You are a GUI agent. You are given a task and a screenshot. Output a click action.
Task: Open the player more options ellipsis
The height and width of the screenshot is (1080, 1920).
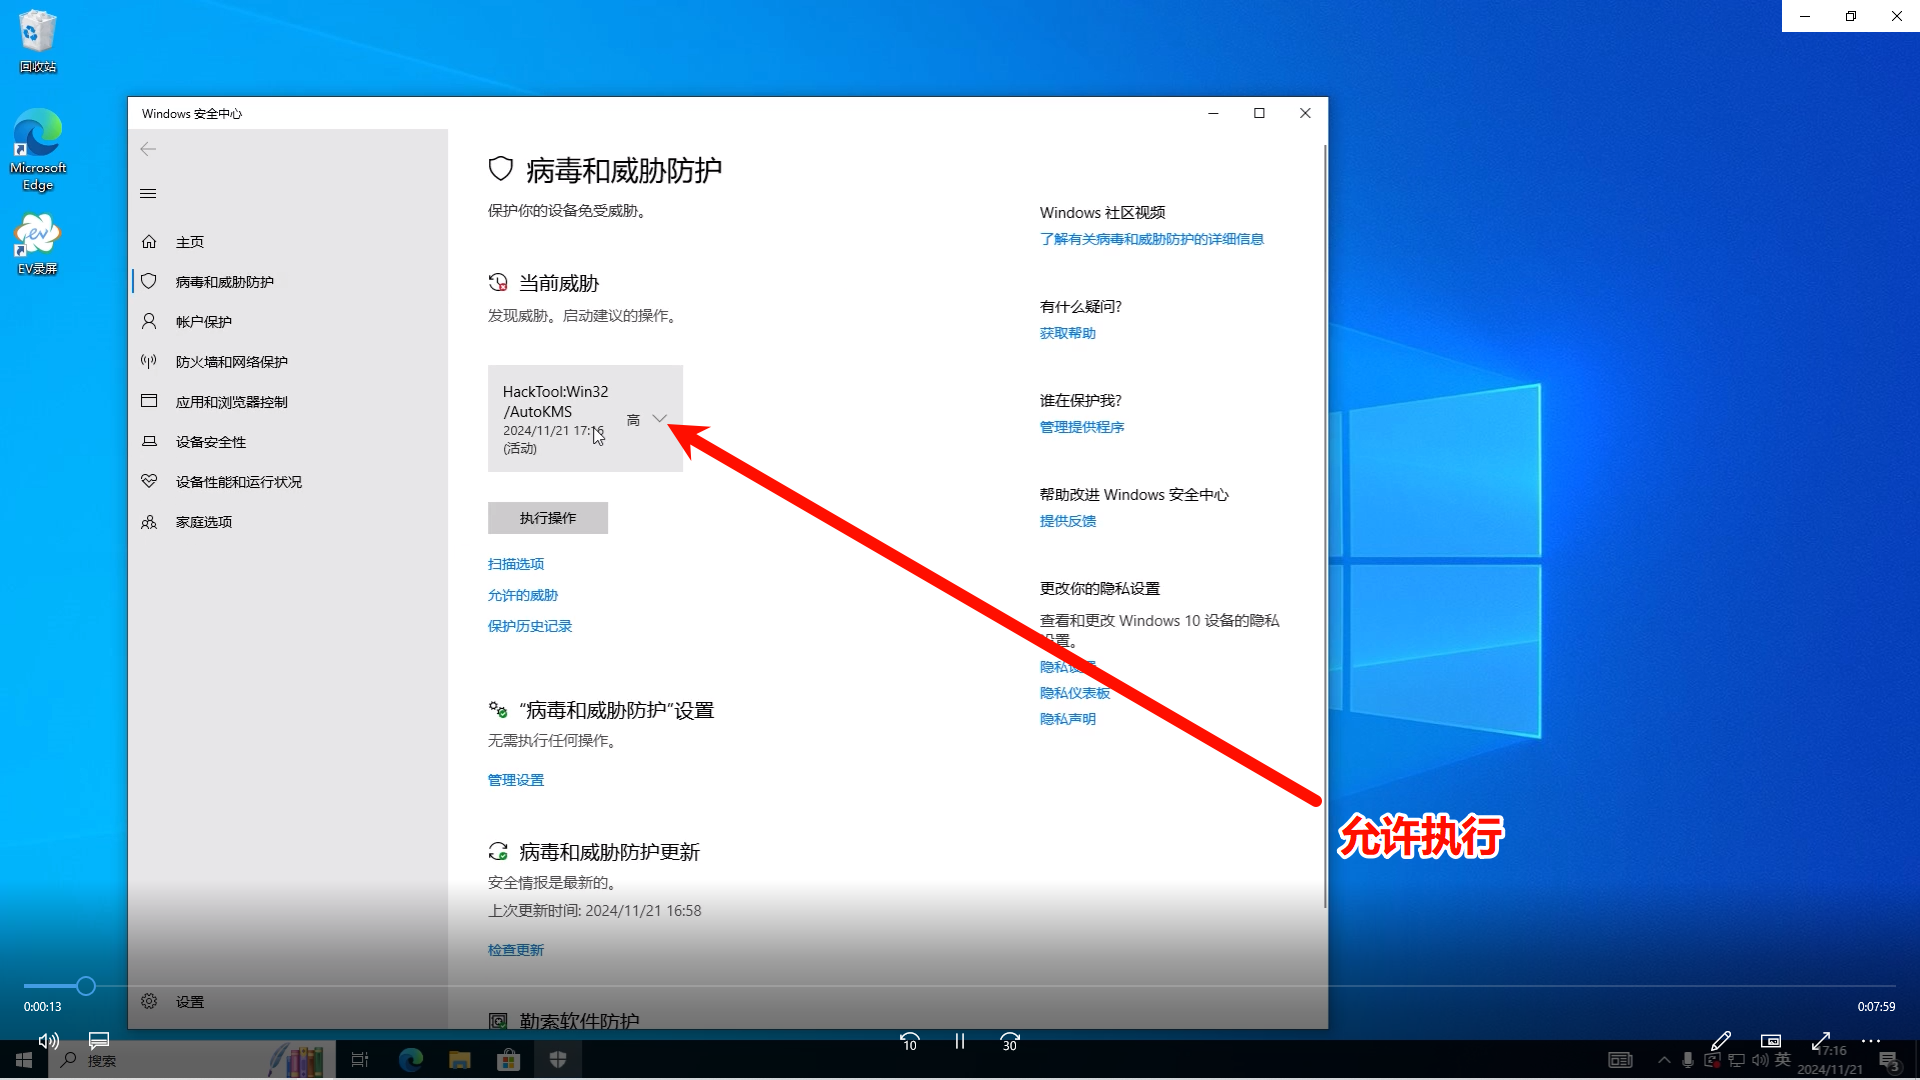pos(1871,1041)
